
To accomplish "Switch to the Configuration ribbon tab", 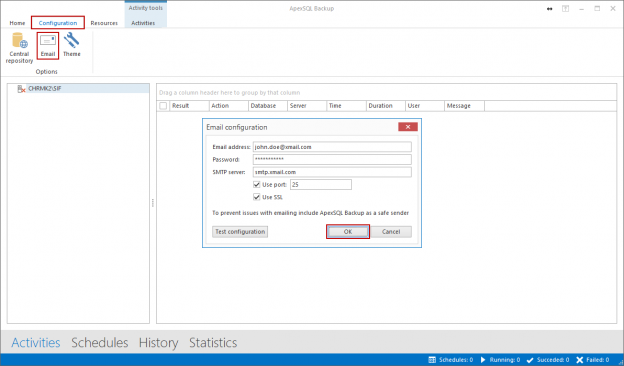I will [58, 23].
